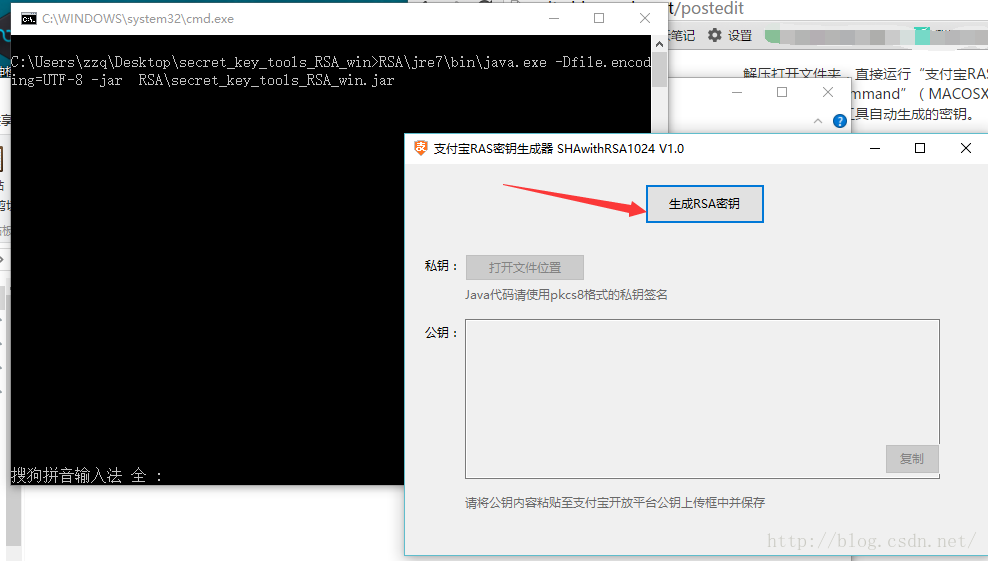Click the 公钥 label
The height and width of the screenshot is (561, 988).
coord(441,333)
